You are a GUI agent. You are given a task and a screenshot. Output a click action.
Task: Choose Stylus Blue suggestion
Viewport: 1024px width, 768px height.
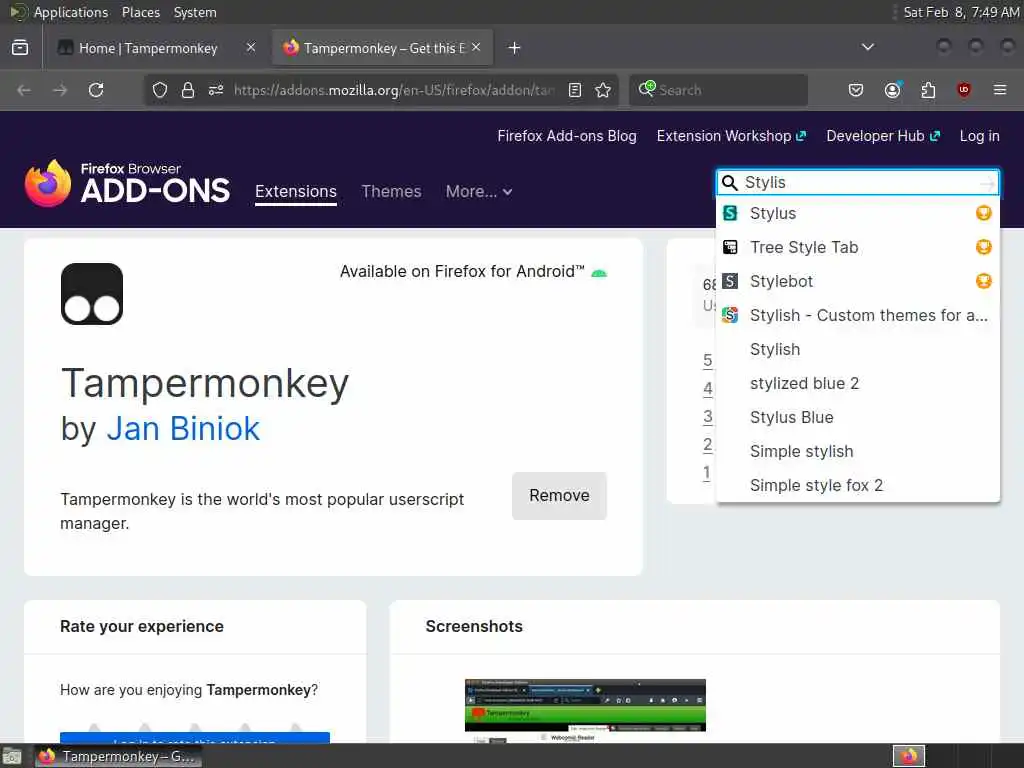pyautogui.click(x=857, y=417)
